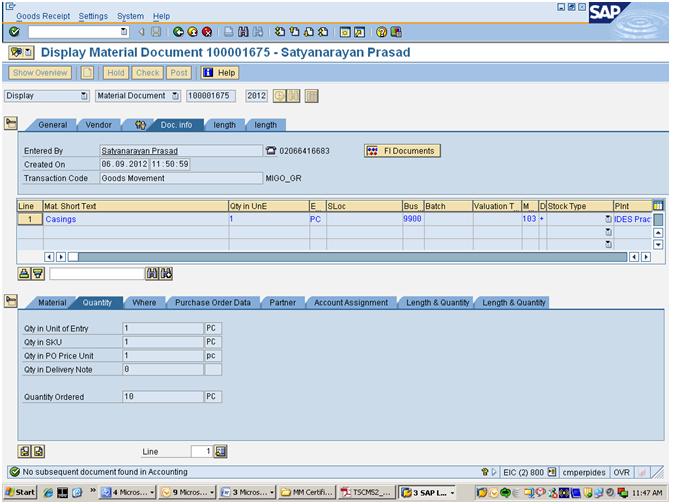Click the go to line icon

pos(221,451)
